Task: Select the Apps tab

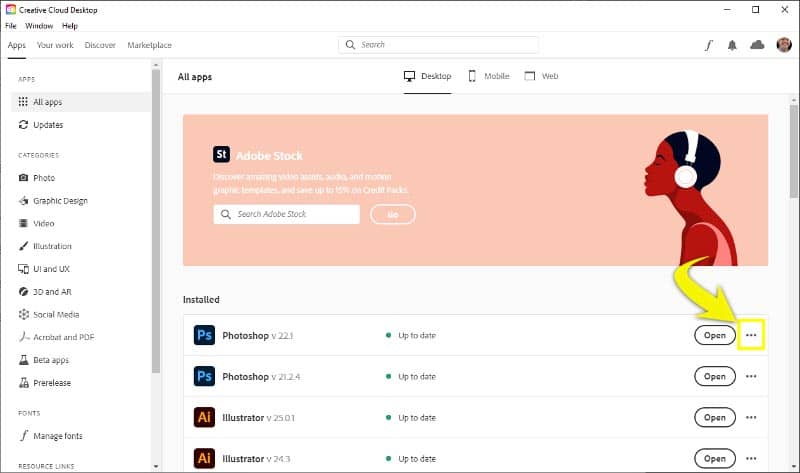Action: (16, 45)
